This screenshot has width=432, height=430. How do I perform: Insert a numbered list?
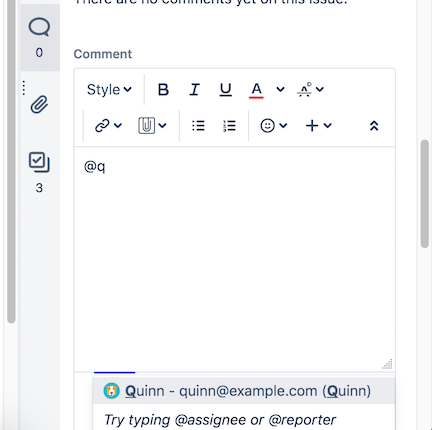229,126
